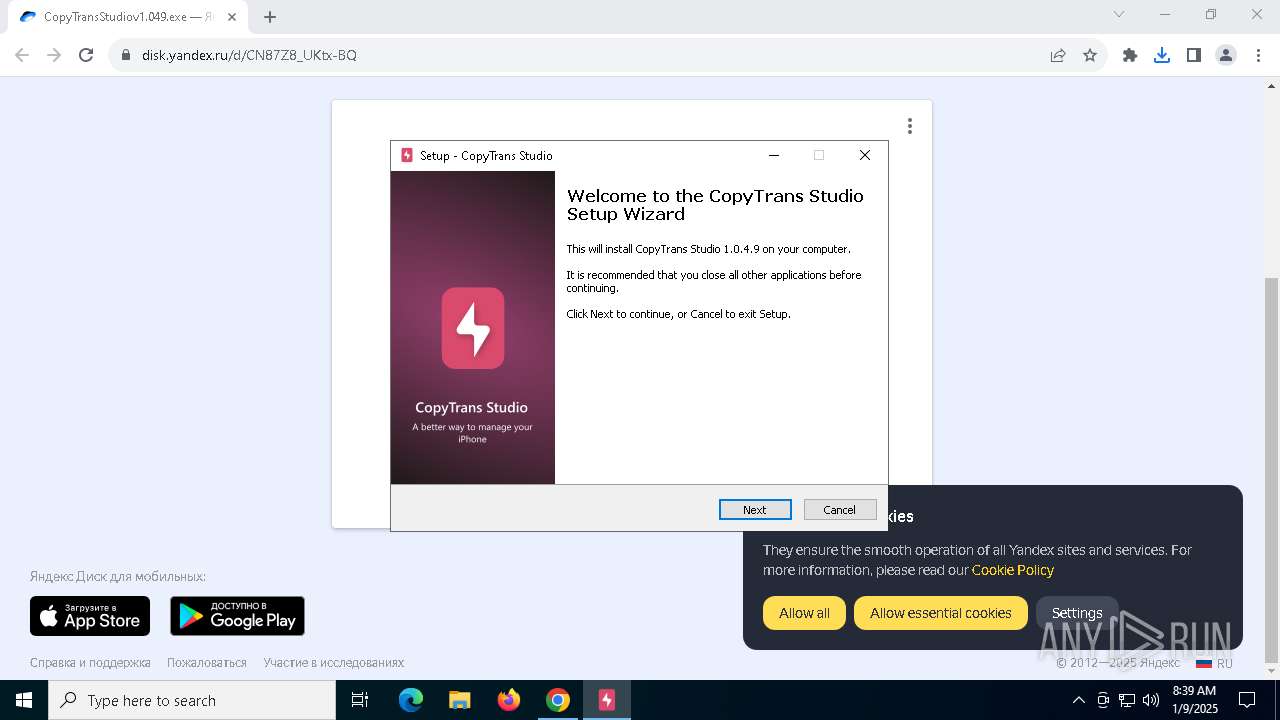Click the Пожаловаться link
The height and width of the screenshot is (720, 1280).
tap(207, 662)
